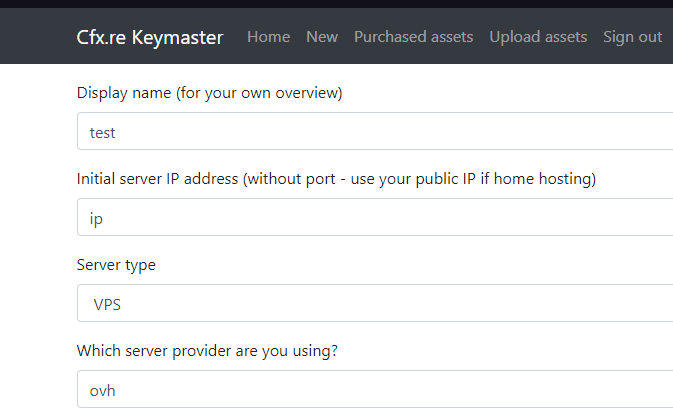Viewport: 673px width, 419px height.
Task: Open the New navigation item
Action: pos(322,37)
